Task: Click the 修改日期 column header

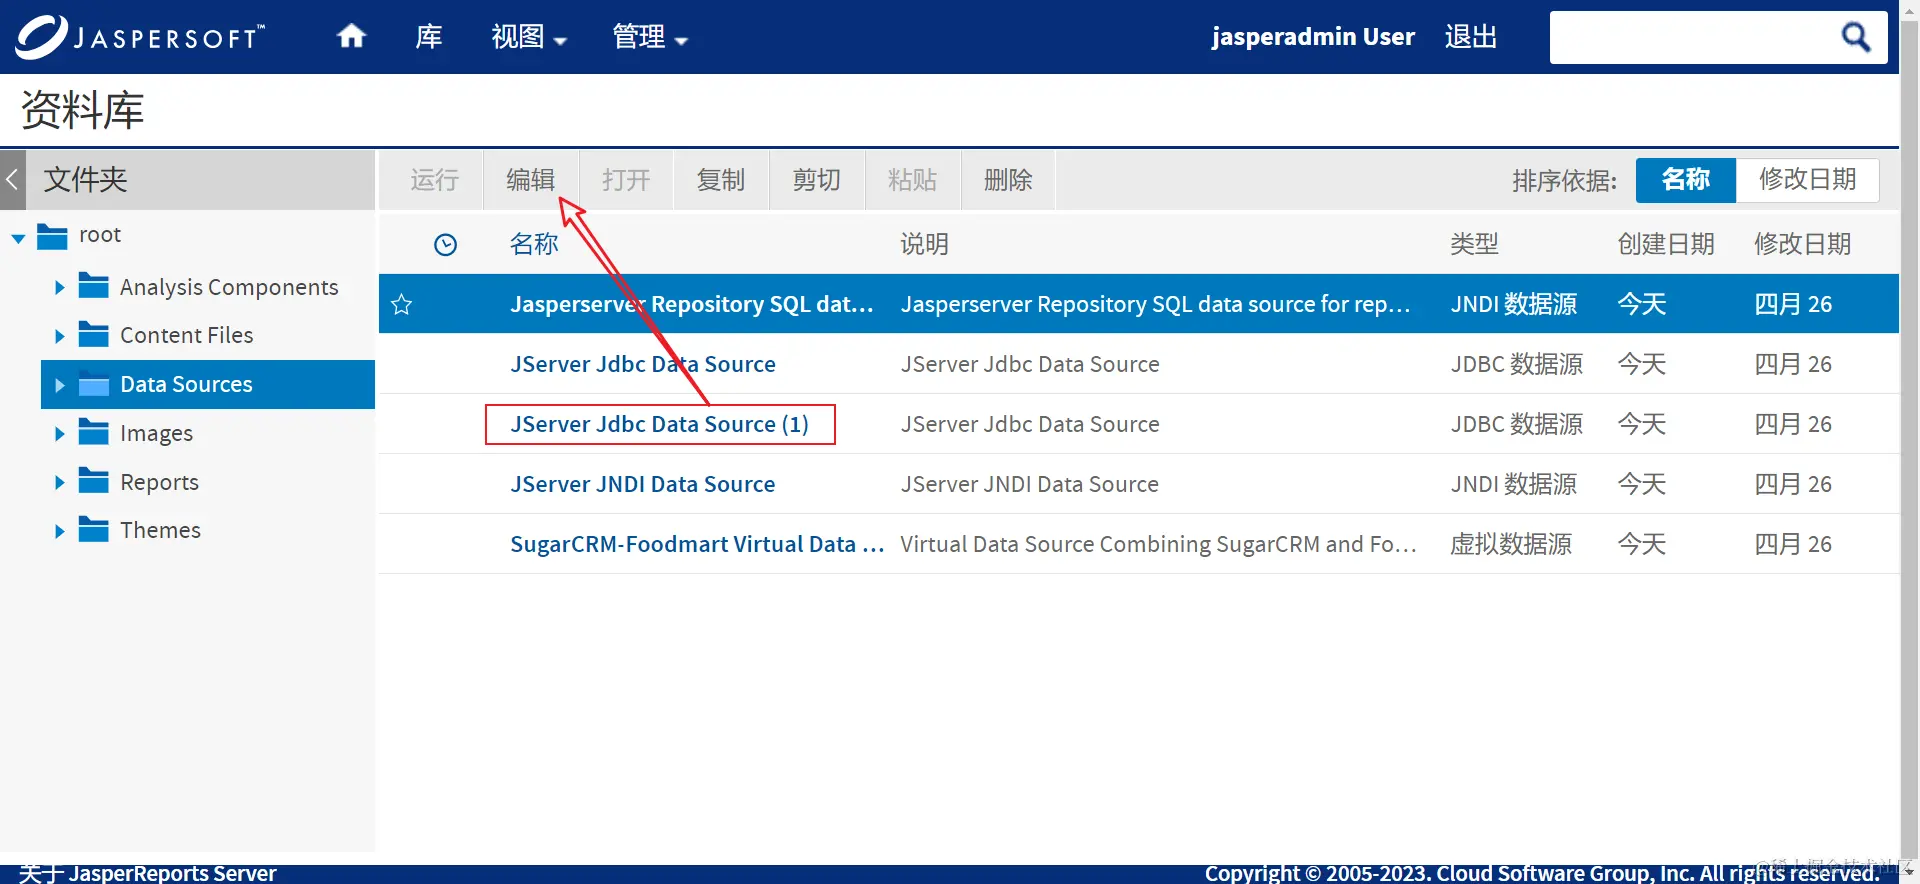Action: coord(1802,244)
